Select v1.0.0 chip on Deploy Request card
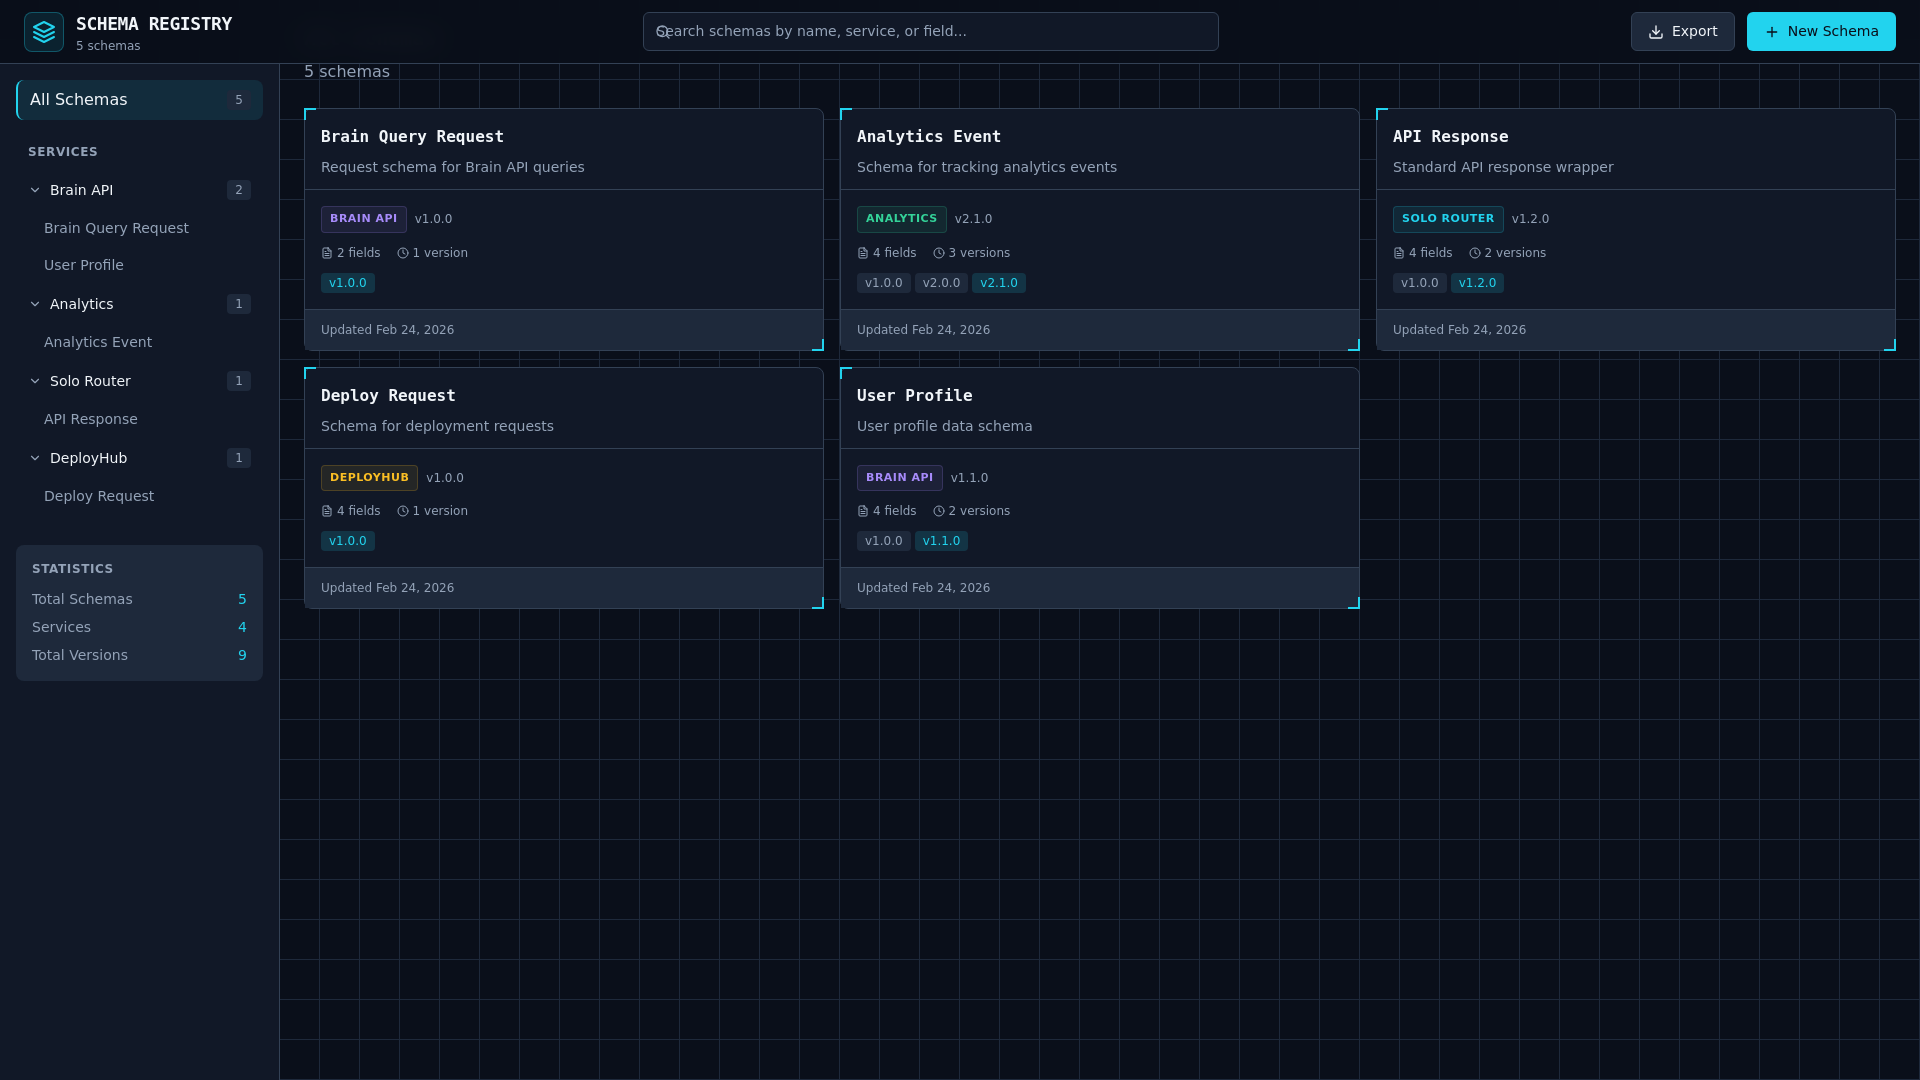 pyautogui.click(x=348, y=541)
